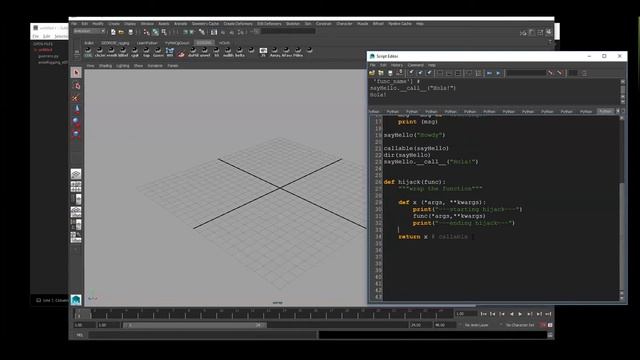This screenshot has height=360, width=640.
Task: Open Command menu in Script Editor
Action: [x=416, y=65]
